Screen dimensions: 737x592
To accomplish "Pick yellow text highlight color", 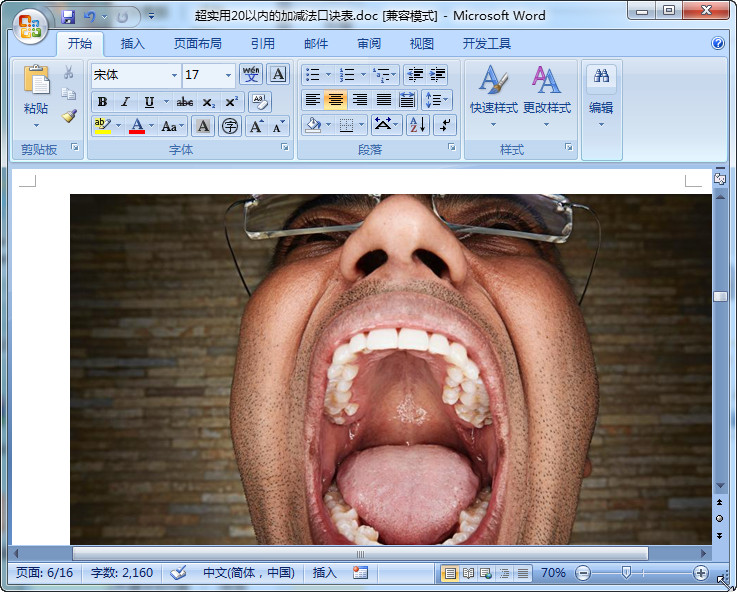I will click(x=102, y=126).
